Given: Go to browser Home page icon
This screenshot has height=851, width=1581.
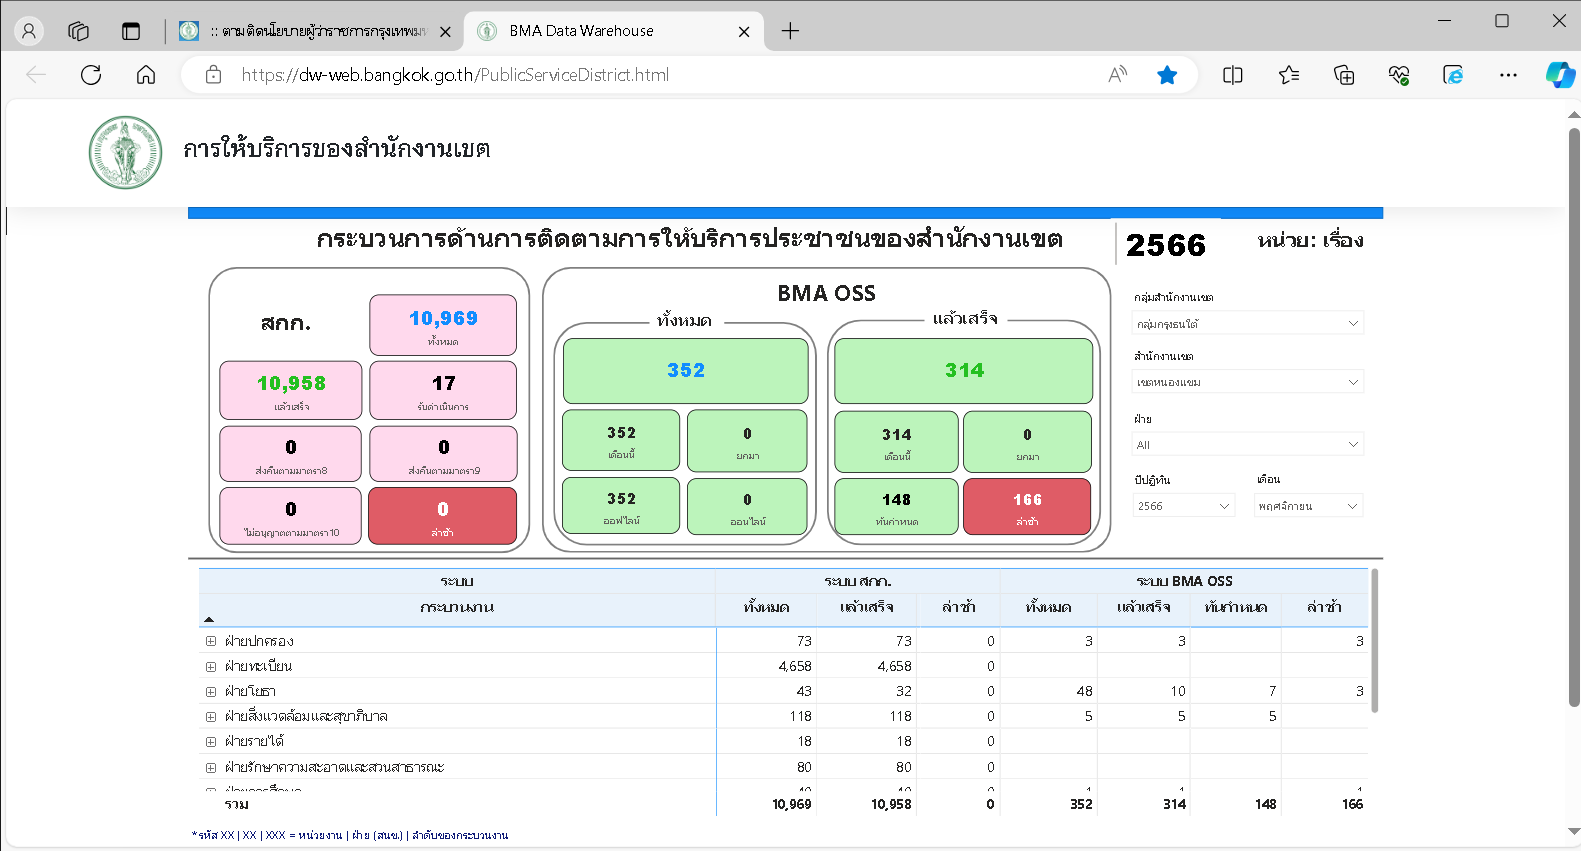Looking at the screenshot, I should pyautogui.click(x=146, y=75).
